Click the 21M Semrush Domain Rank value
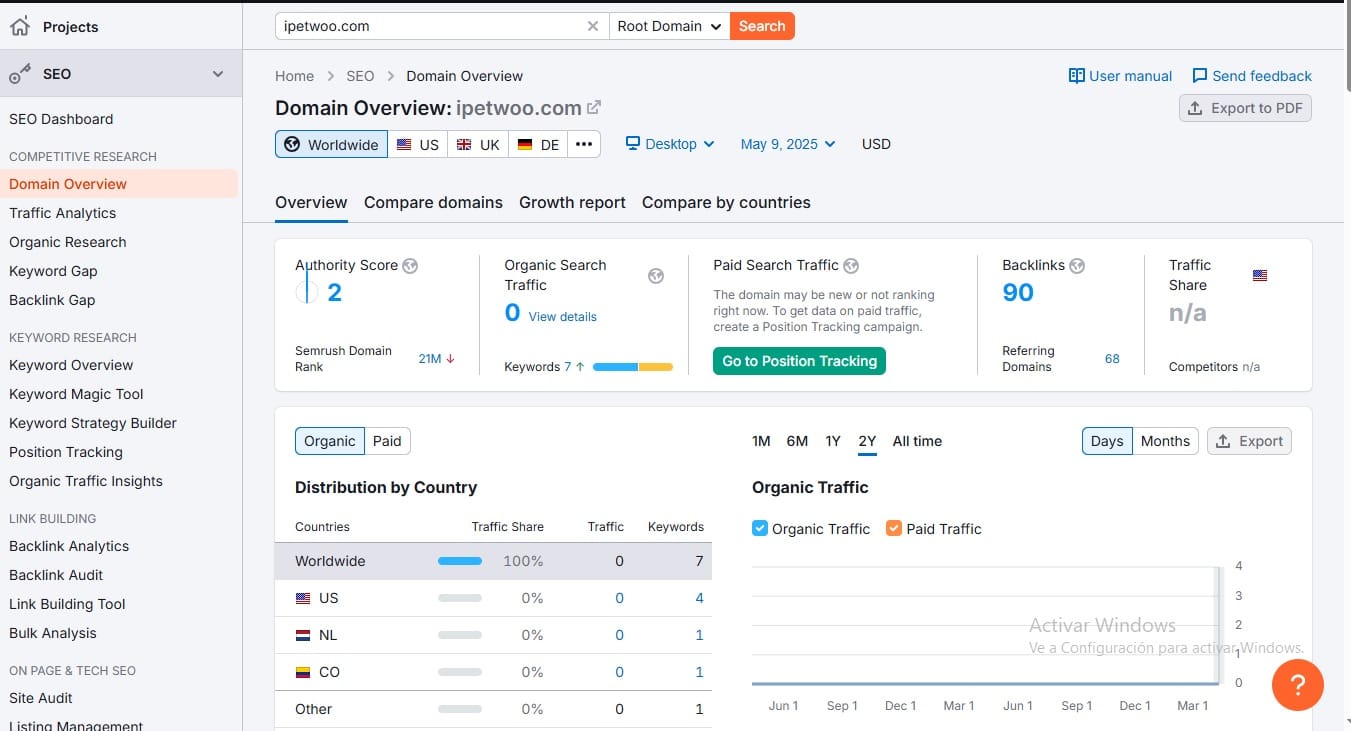The height and width of the screenshot is (731, 1351). tap(430, 359)
